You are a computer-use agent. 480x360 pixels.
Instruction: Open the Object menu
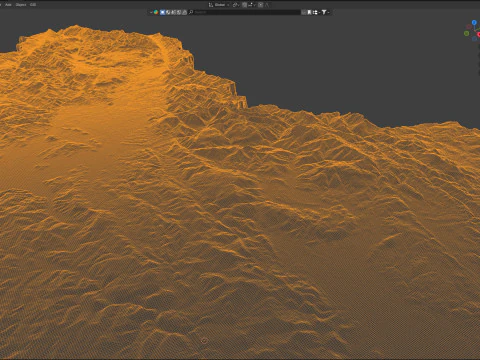tap(21, 5)
